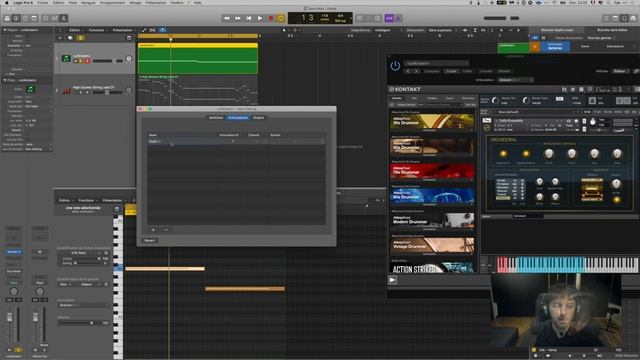The image size is (640, 360).
Task: Go to beginning of project
Action: point(249,18)
